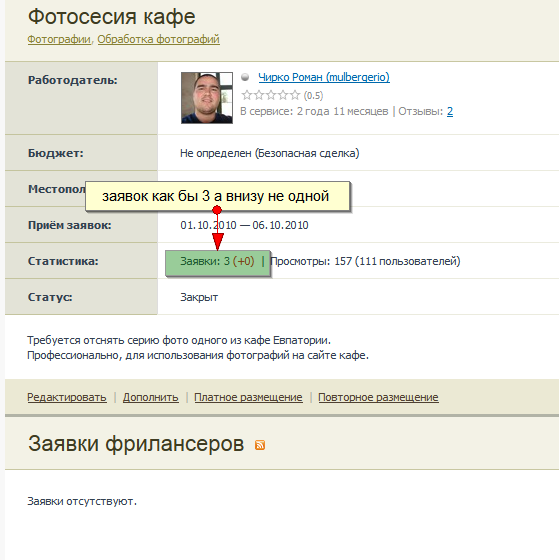Click the status value Закрыт

pyautogui.click(x=199, y=297)
